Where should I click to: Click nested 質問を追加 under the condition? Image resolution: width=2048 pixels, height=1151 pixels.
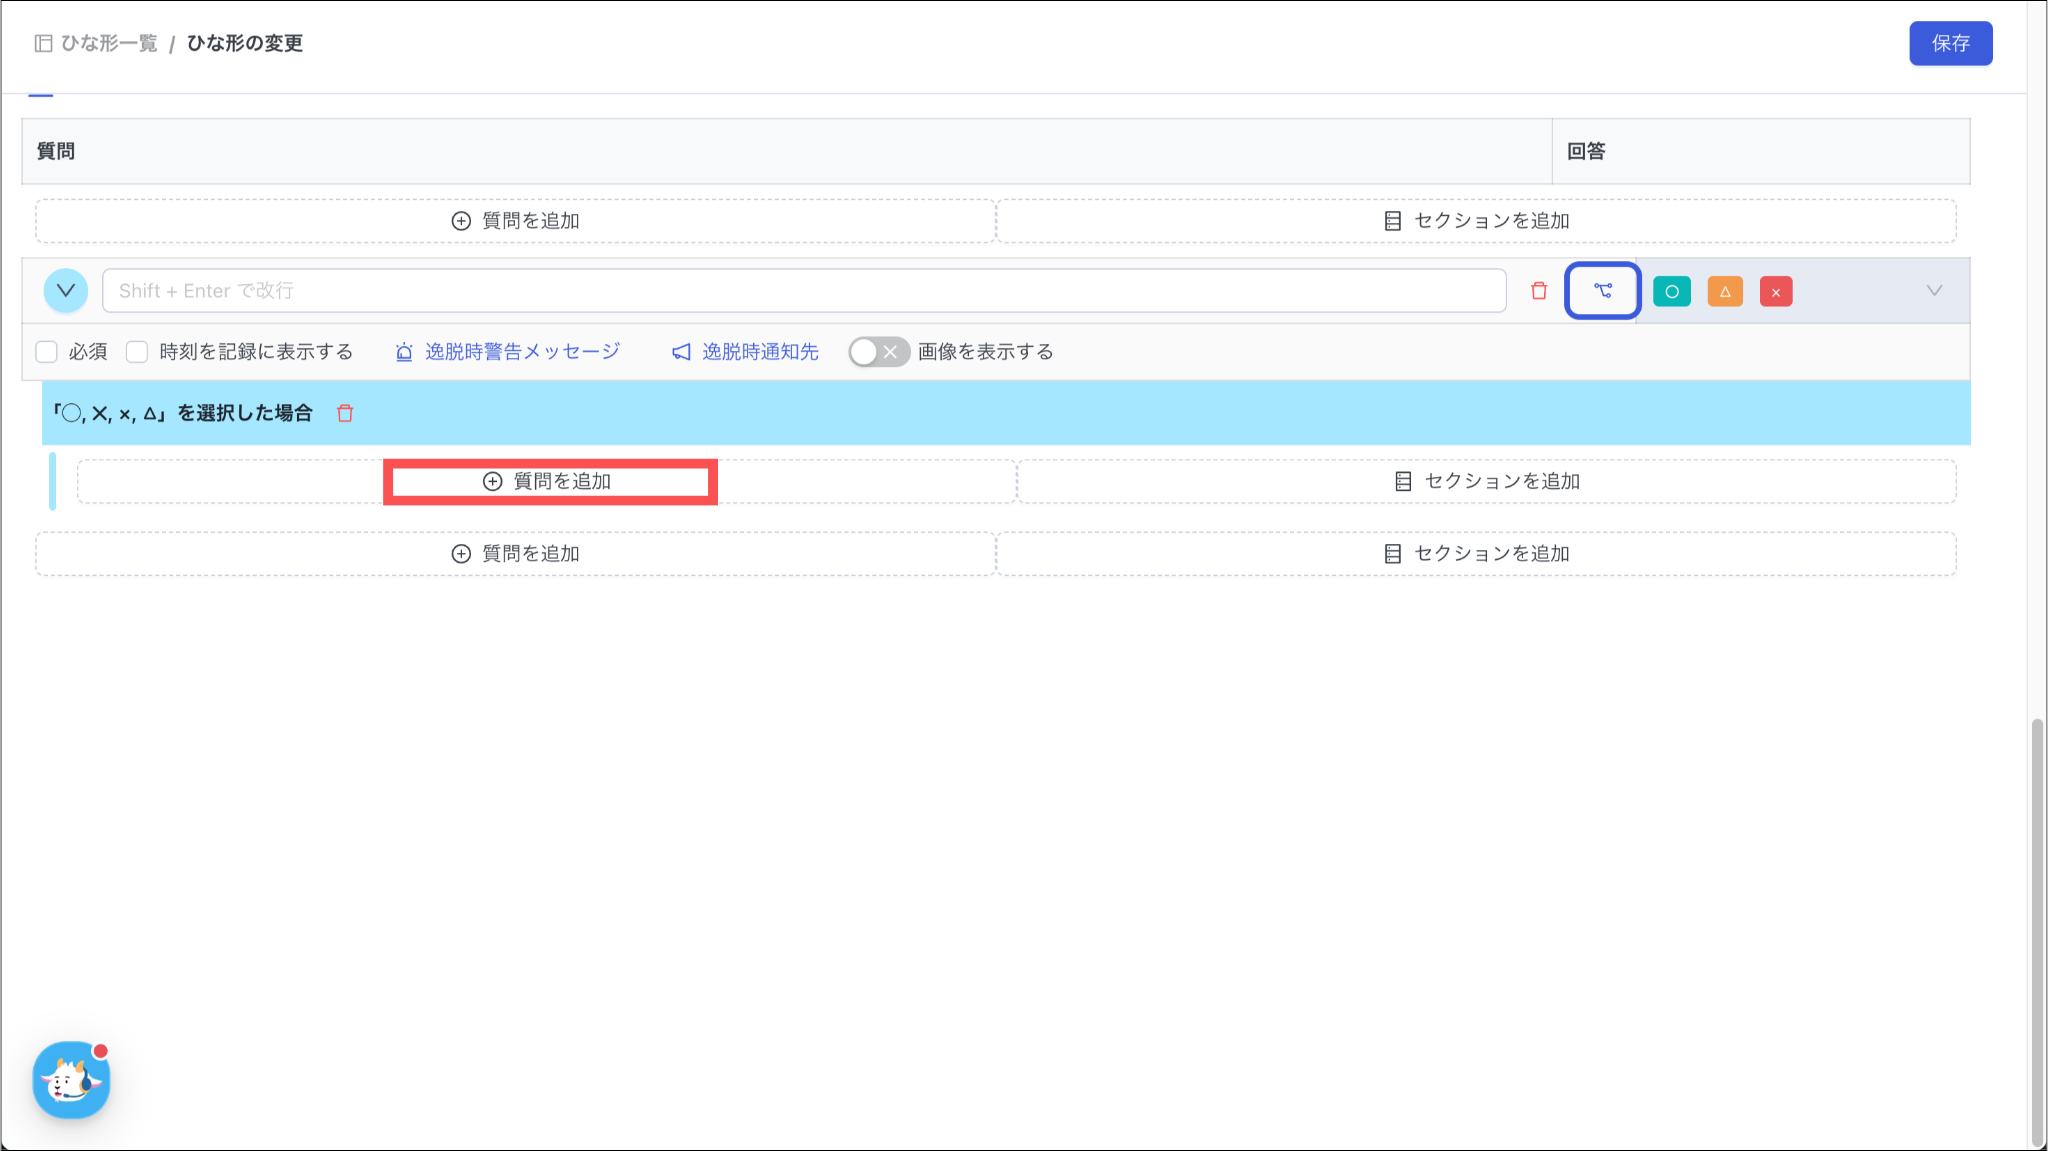click(x=549, y=482)
